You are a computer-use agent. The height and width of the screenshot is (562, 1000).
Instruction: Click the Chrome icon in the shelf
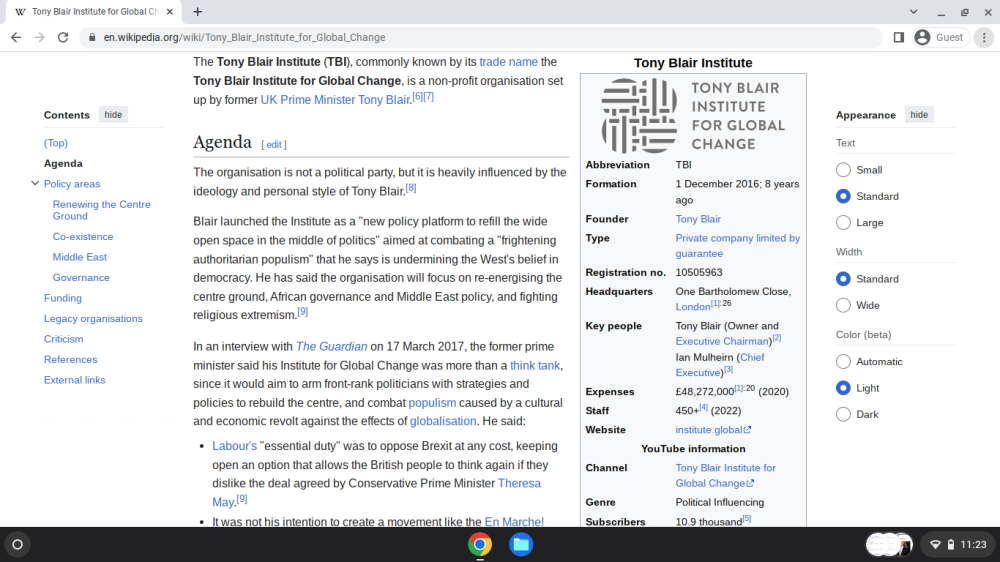[480, 544]
